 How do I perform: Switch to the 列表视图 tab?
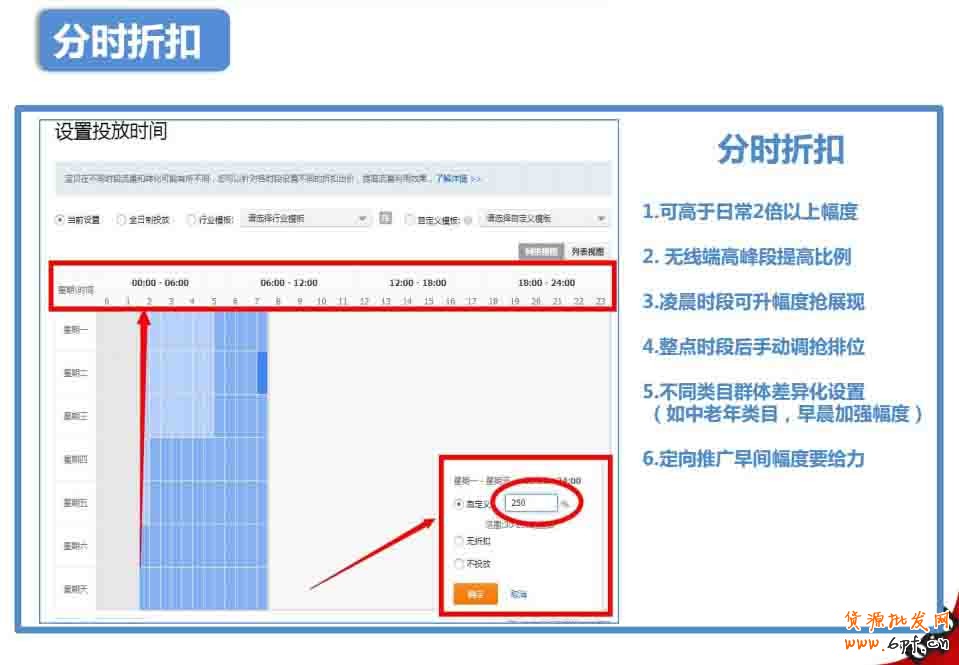click(x=587, y=252)
